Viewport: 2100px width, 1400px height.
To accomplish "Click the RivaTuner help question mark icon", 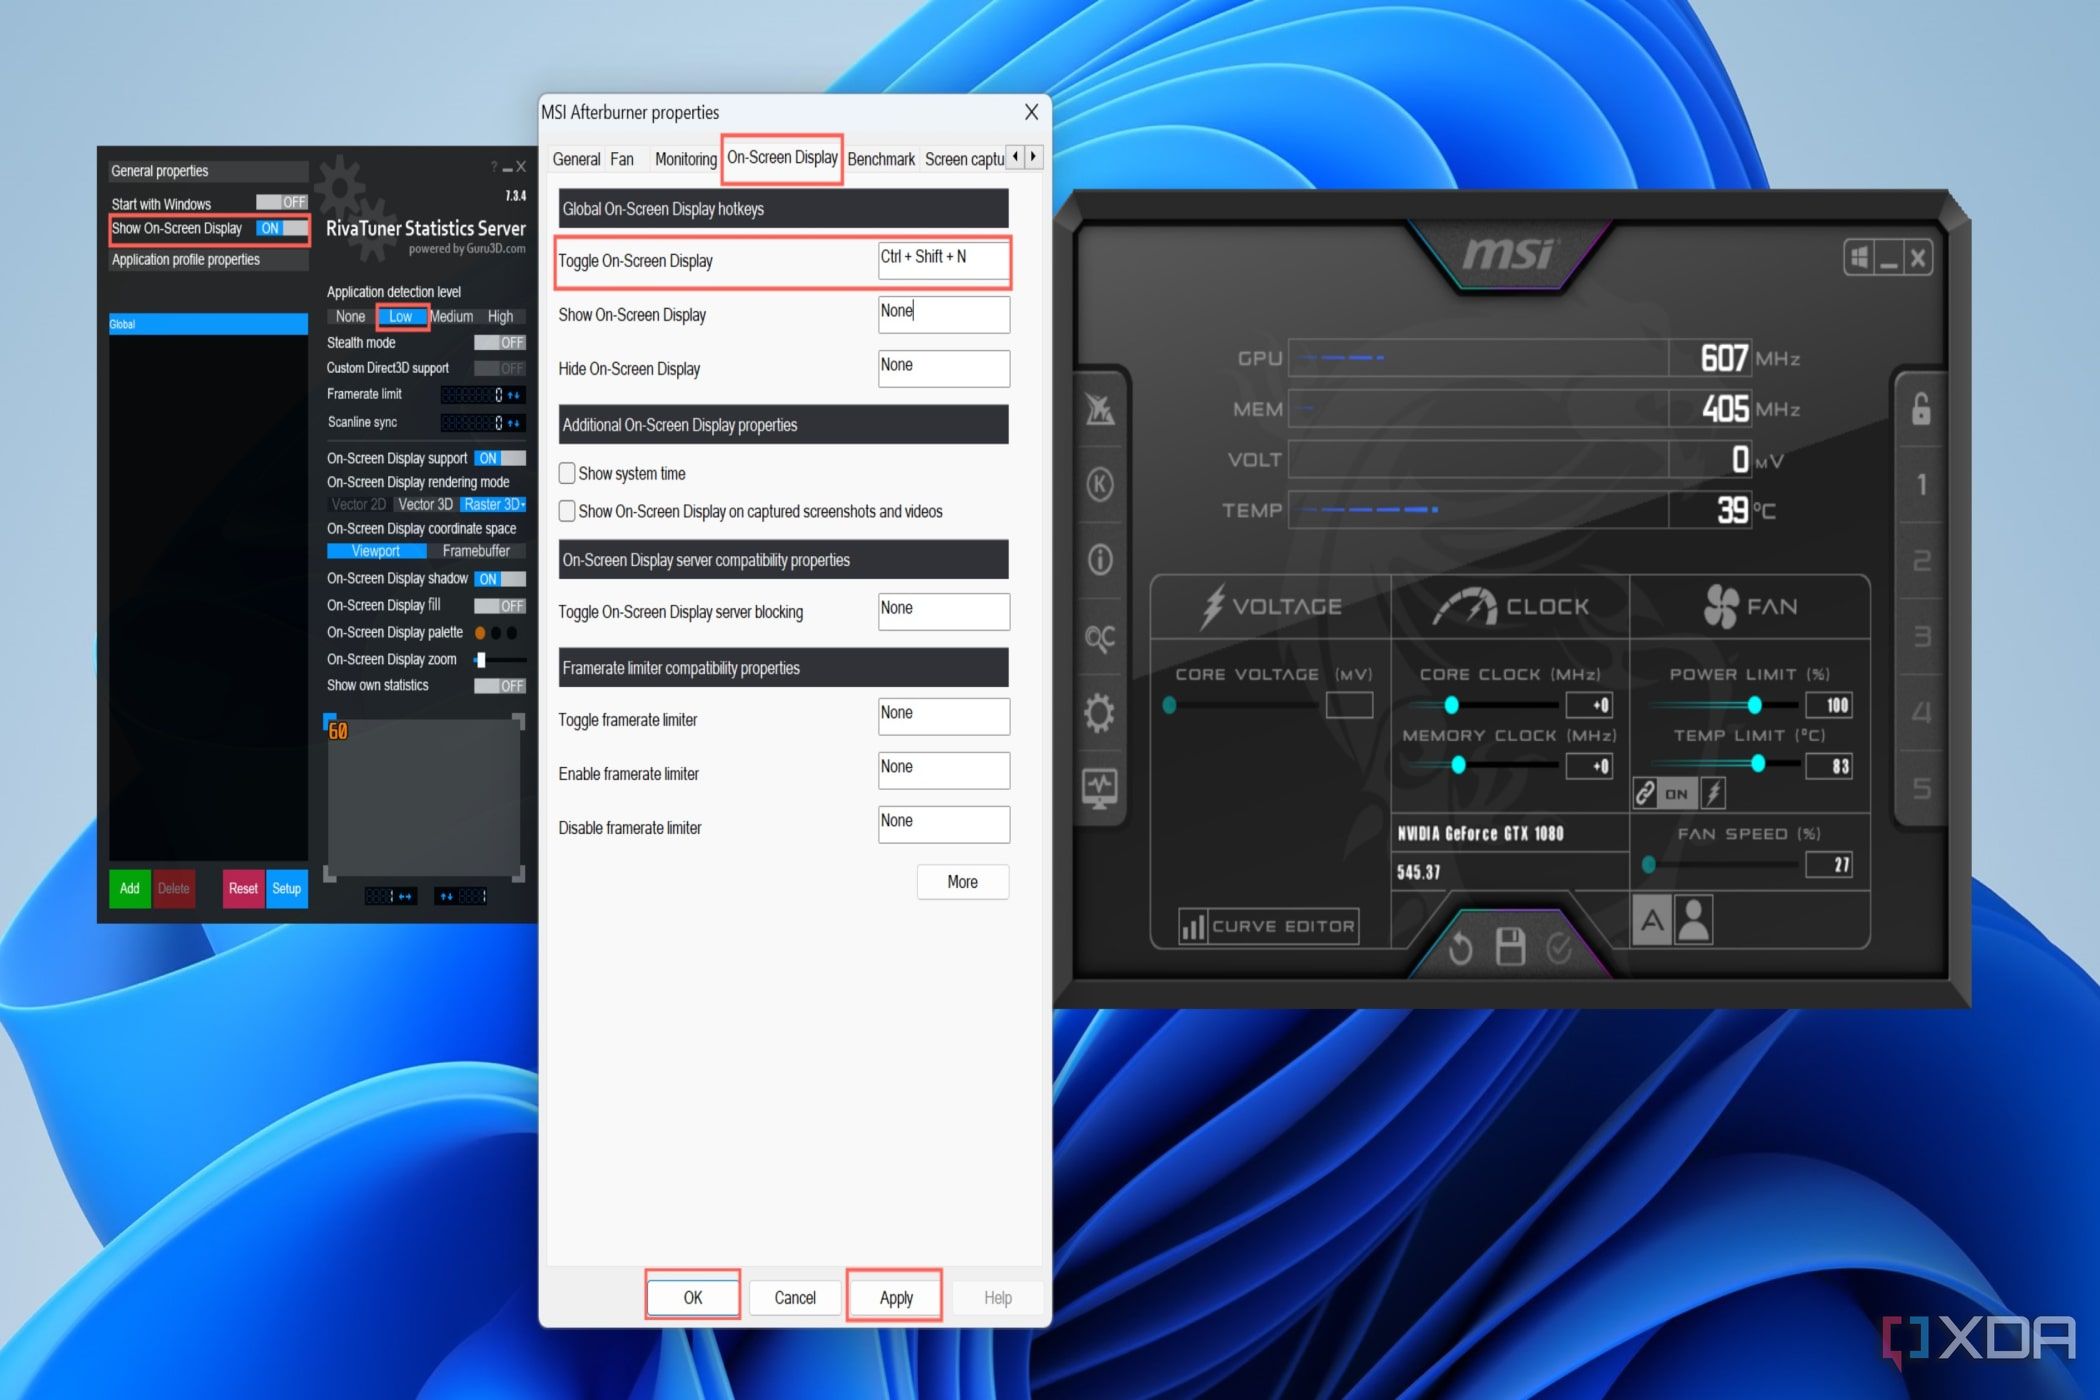I will [494, 167].
